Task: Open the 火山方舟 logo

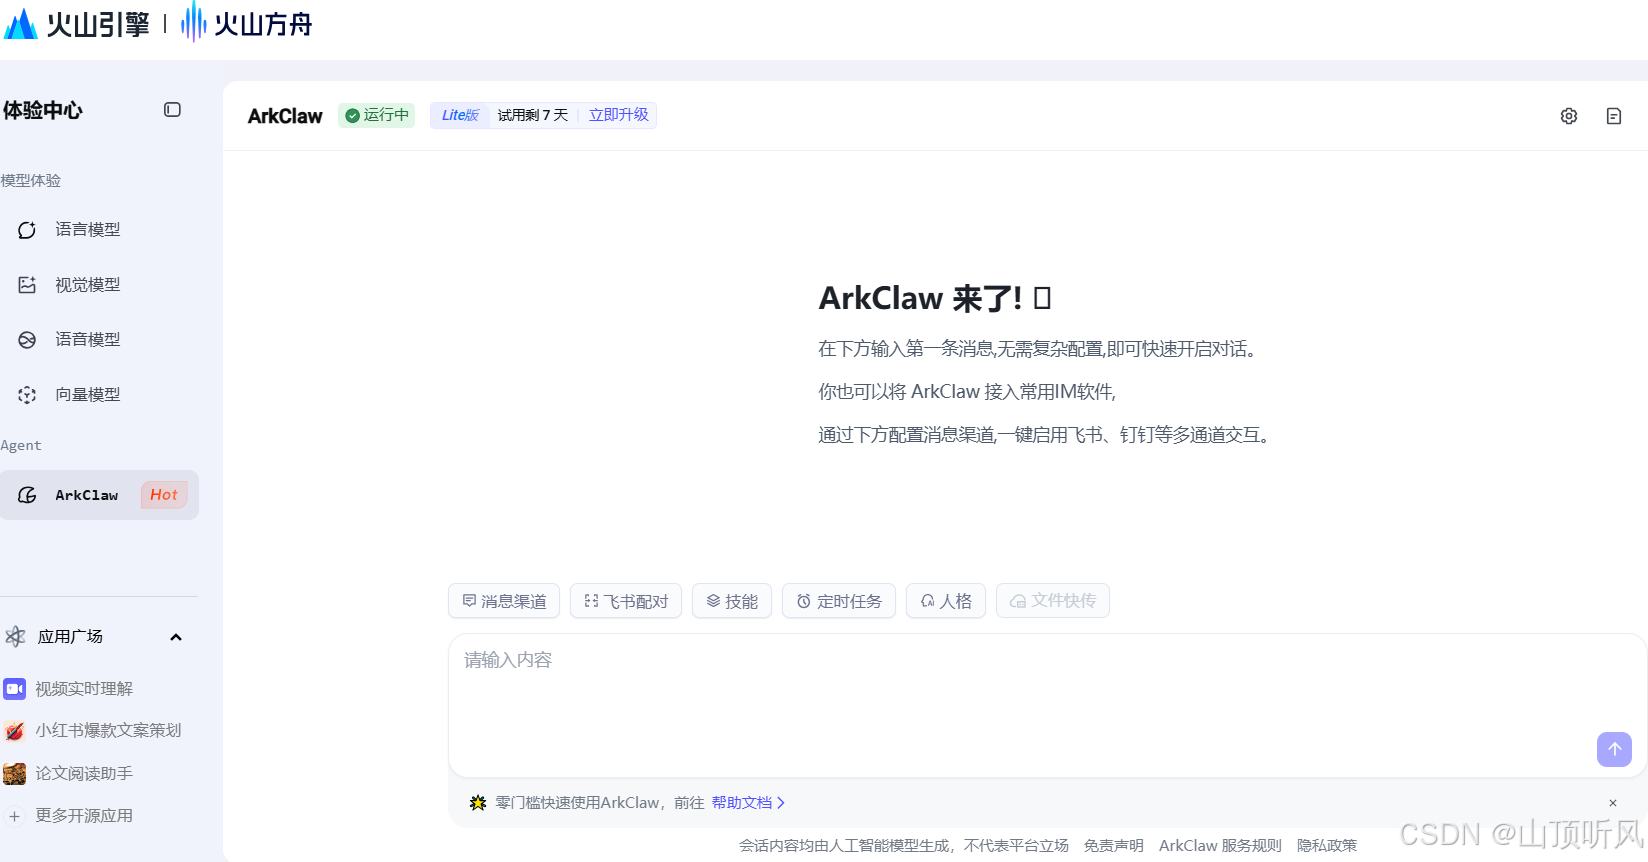Action: [246, 22]
